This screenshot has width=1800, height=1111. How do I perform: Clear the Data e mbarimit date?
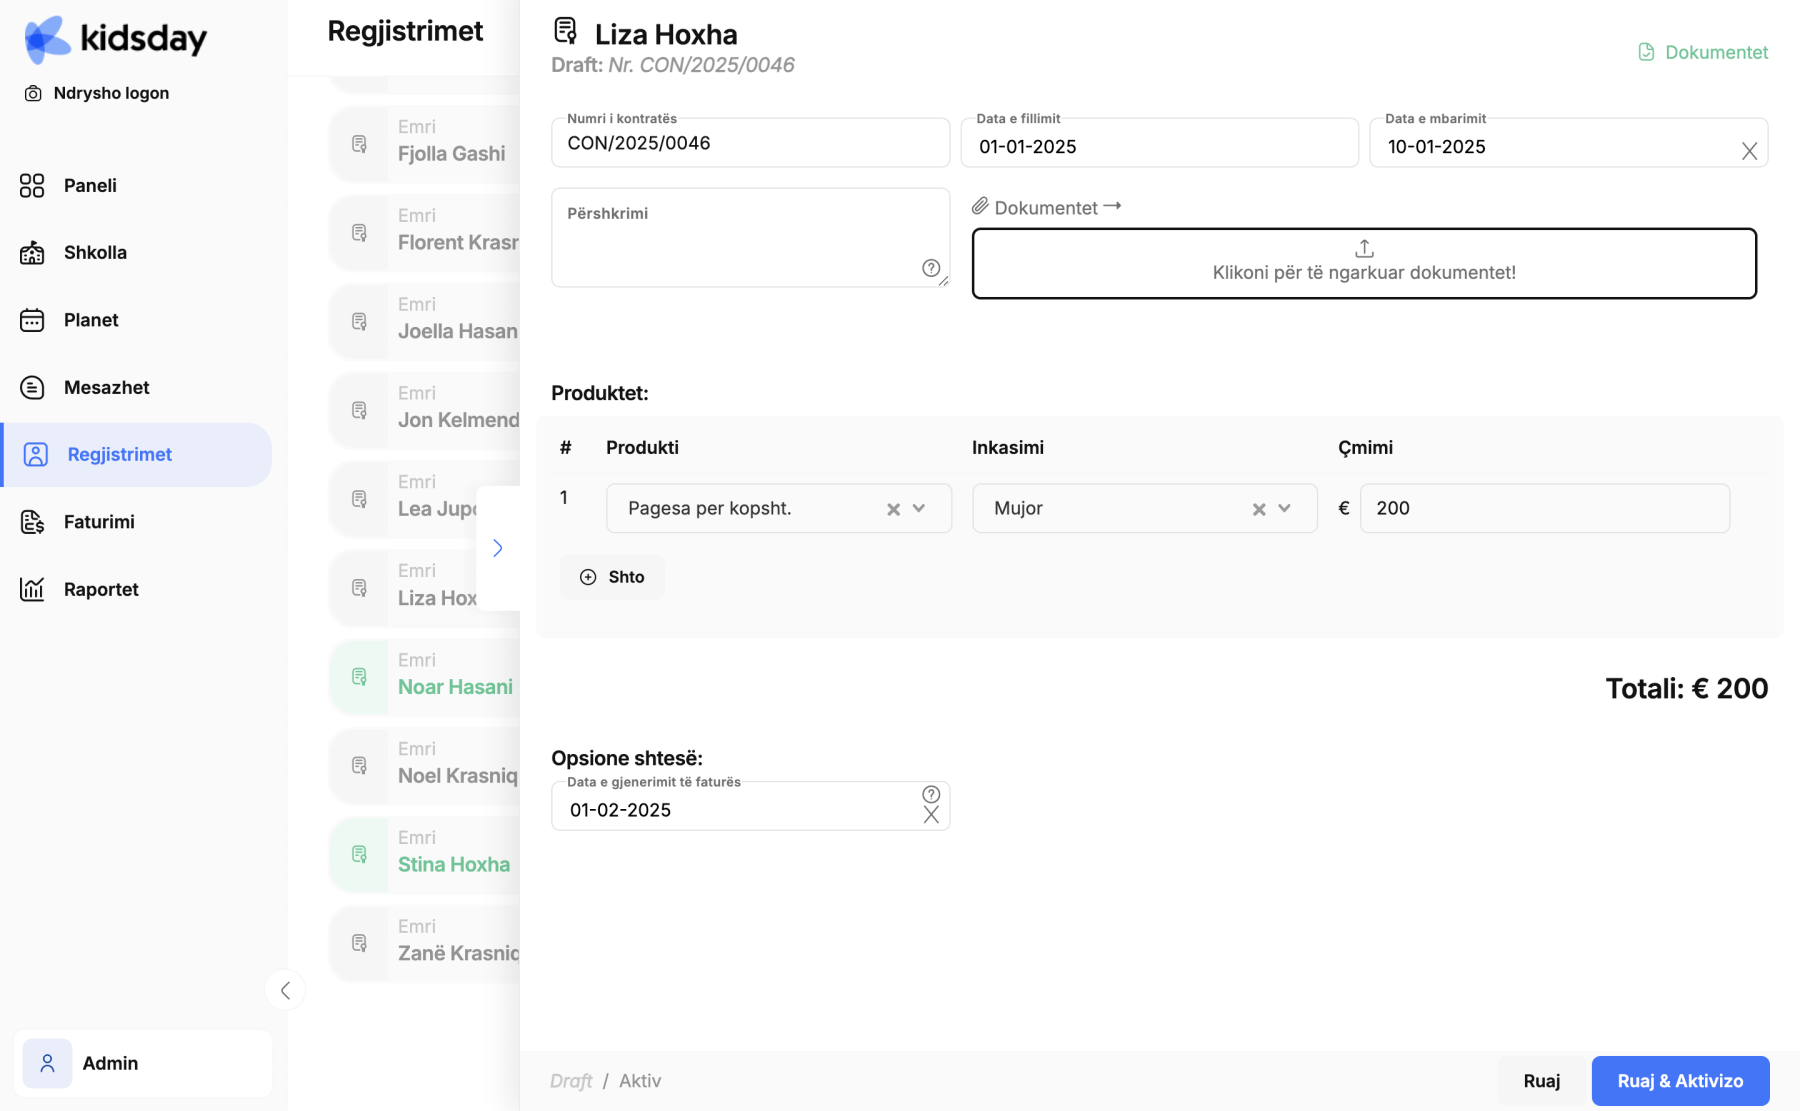[1749, 151]
